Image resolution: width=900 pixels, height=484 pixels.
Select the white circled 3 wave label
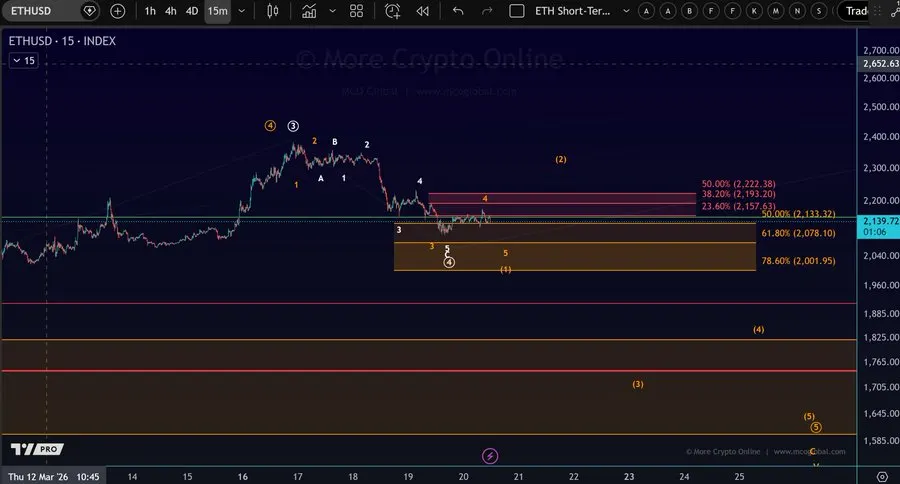coord(293,126)
